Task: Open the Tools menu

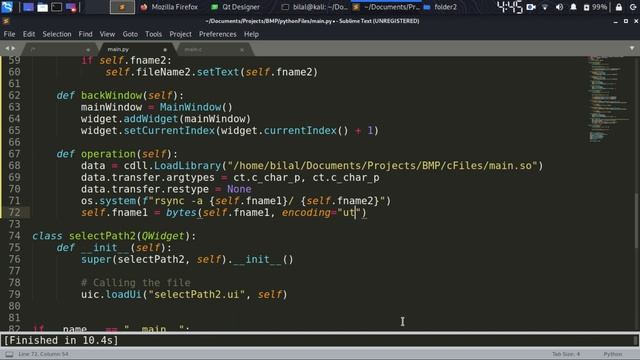Action: tap(153, 34)
